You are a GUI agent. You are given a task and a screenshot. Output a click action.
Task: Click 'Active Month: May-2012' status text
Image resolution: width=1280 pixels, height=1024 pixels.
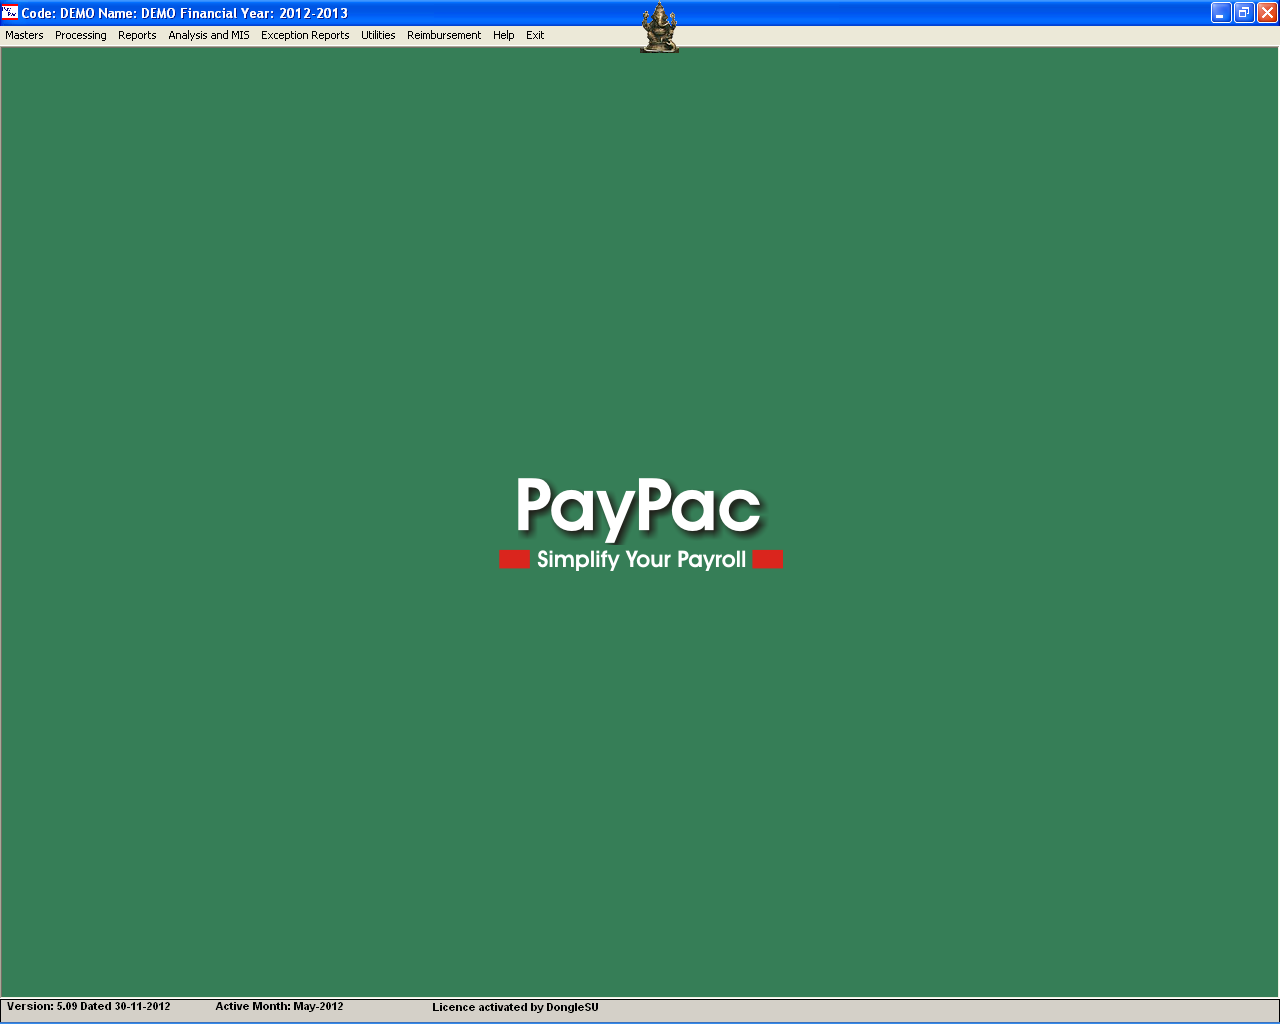(279, 1007)
